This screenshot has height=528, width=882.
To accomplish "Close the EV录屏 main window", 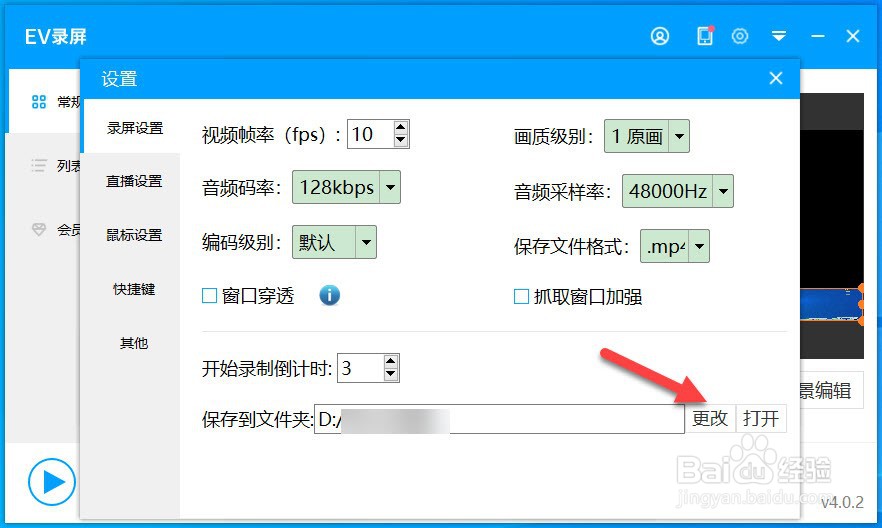I will tap(853, 36).
